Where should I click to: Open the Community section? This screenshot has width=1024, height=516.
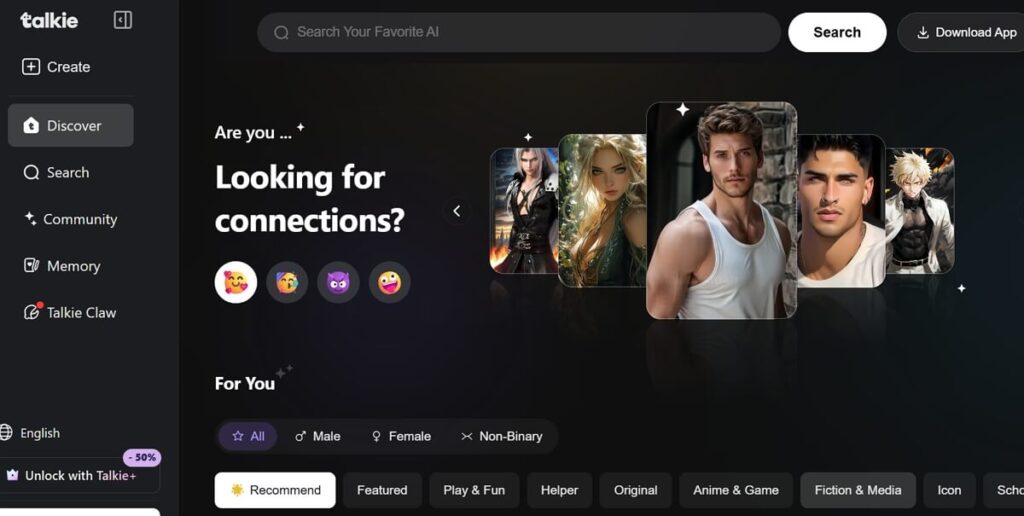pyautogui.click(x=71, y=219)
